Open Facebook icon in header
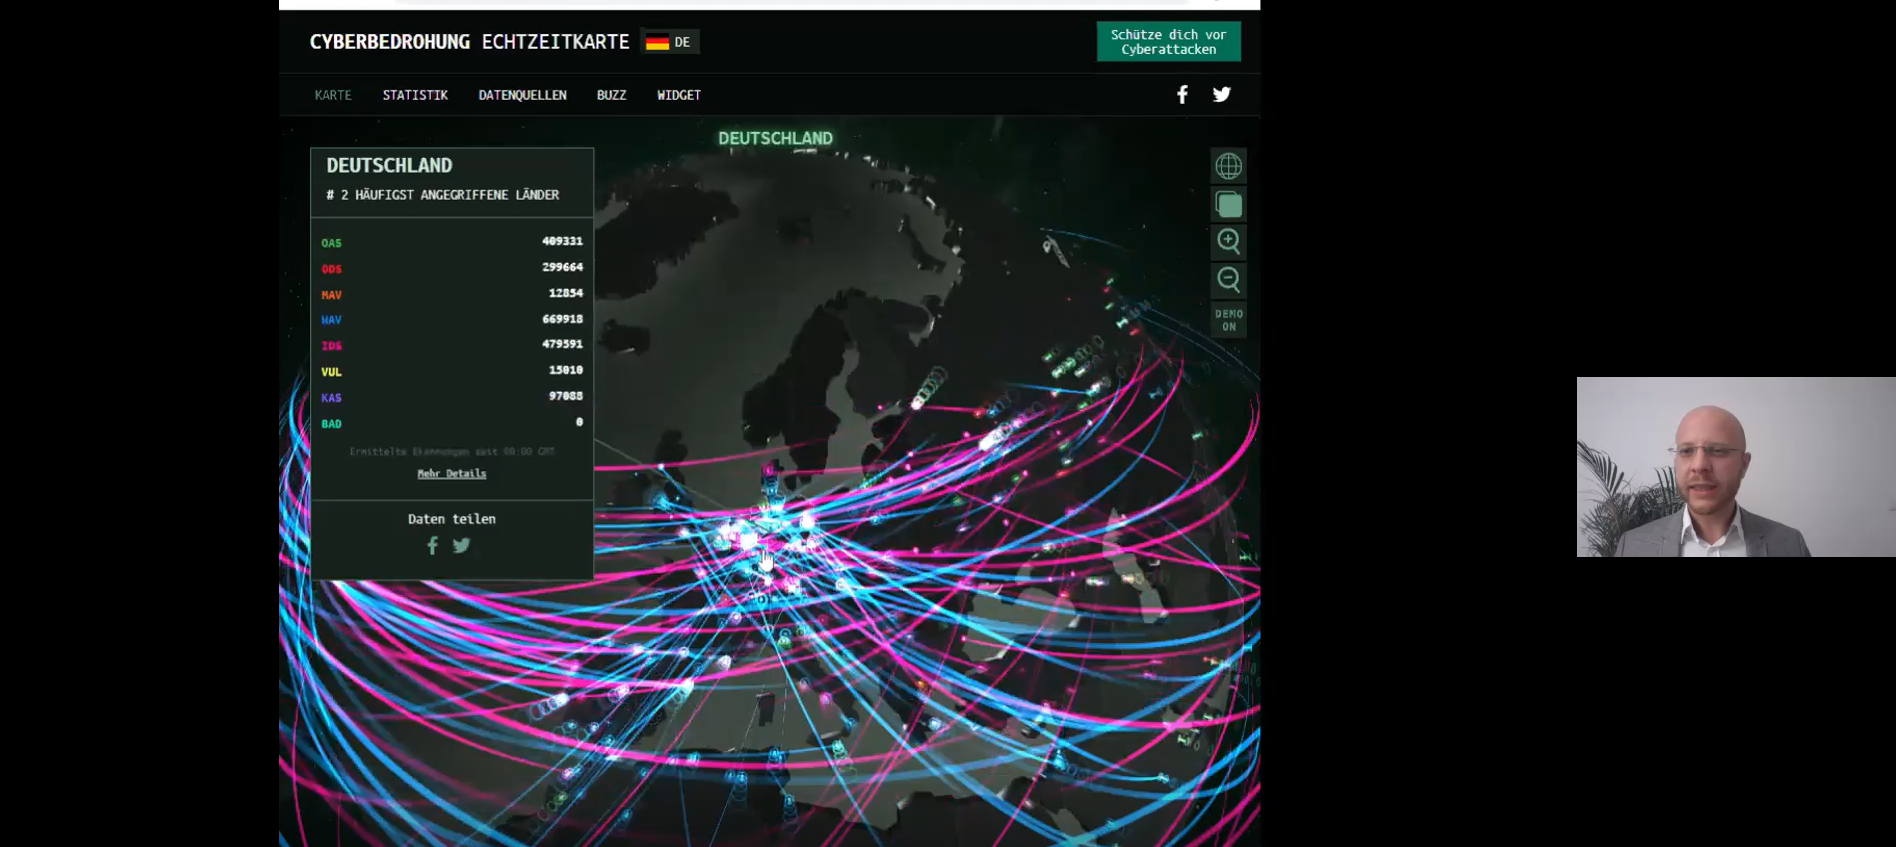The image size is (1896, 847). click(x=1182, y=95)
